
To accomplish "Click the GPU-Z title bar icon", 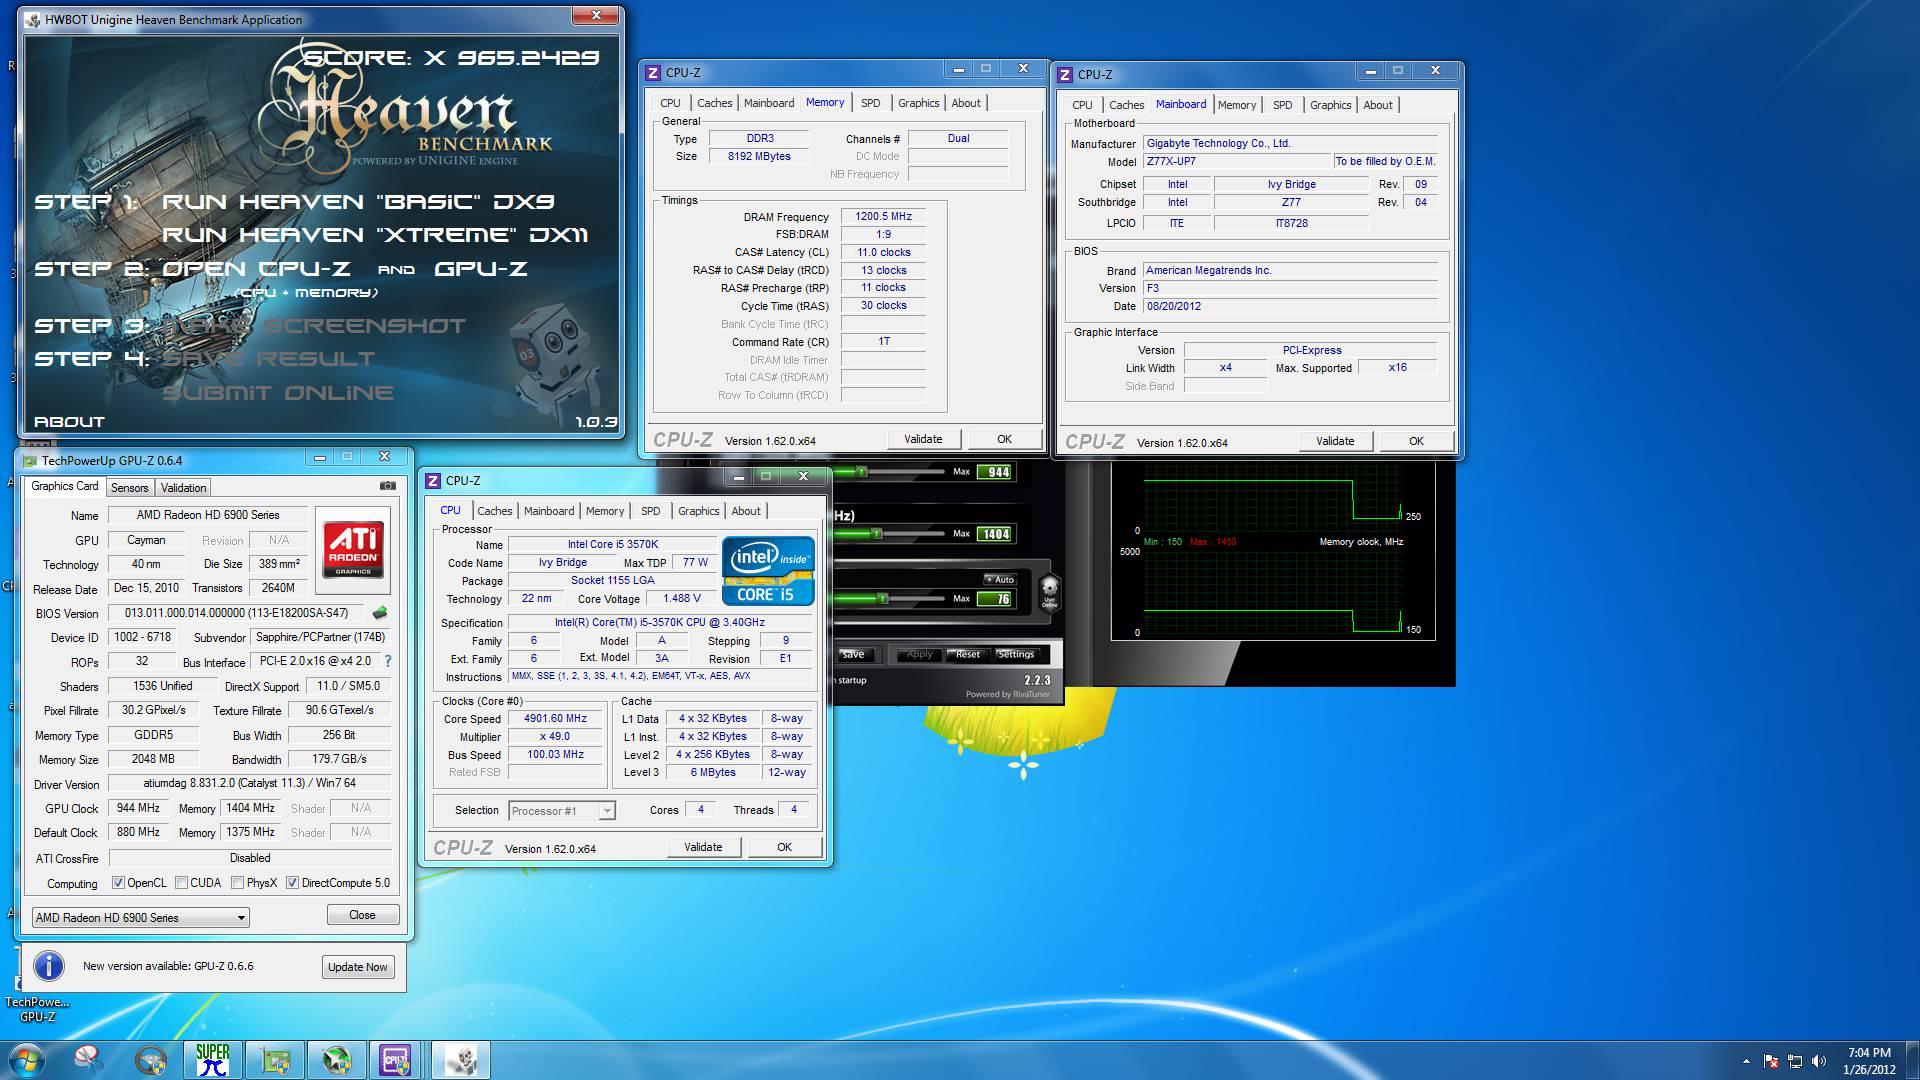I will [x=30, y=461].
